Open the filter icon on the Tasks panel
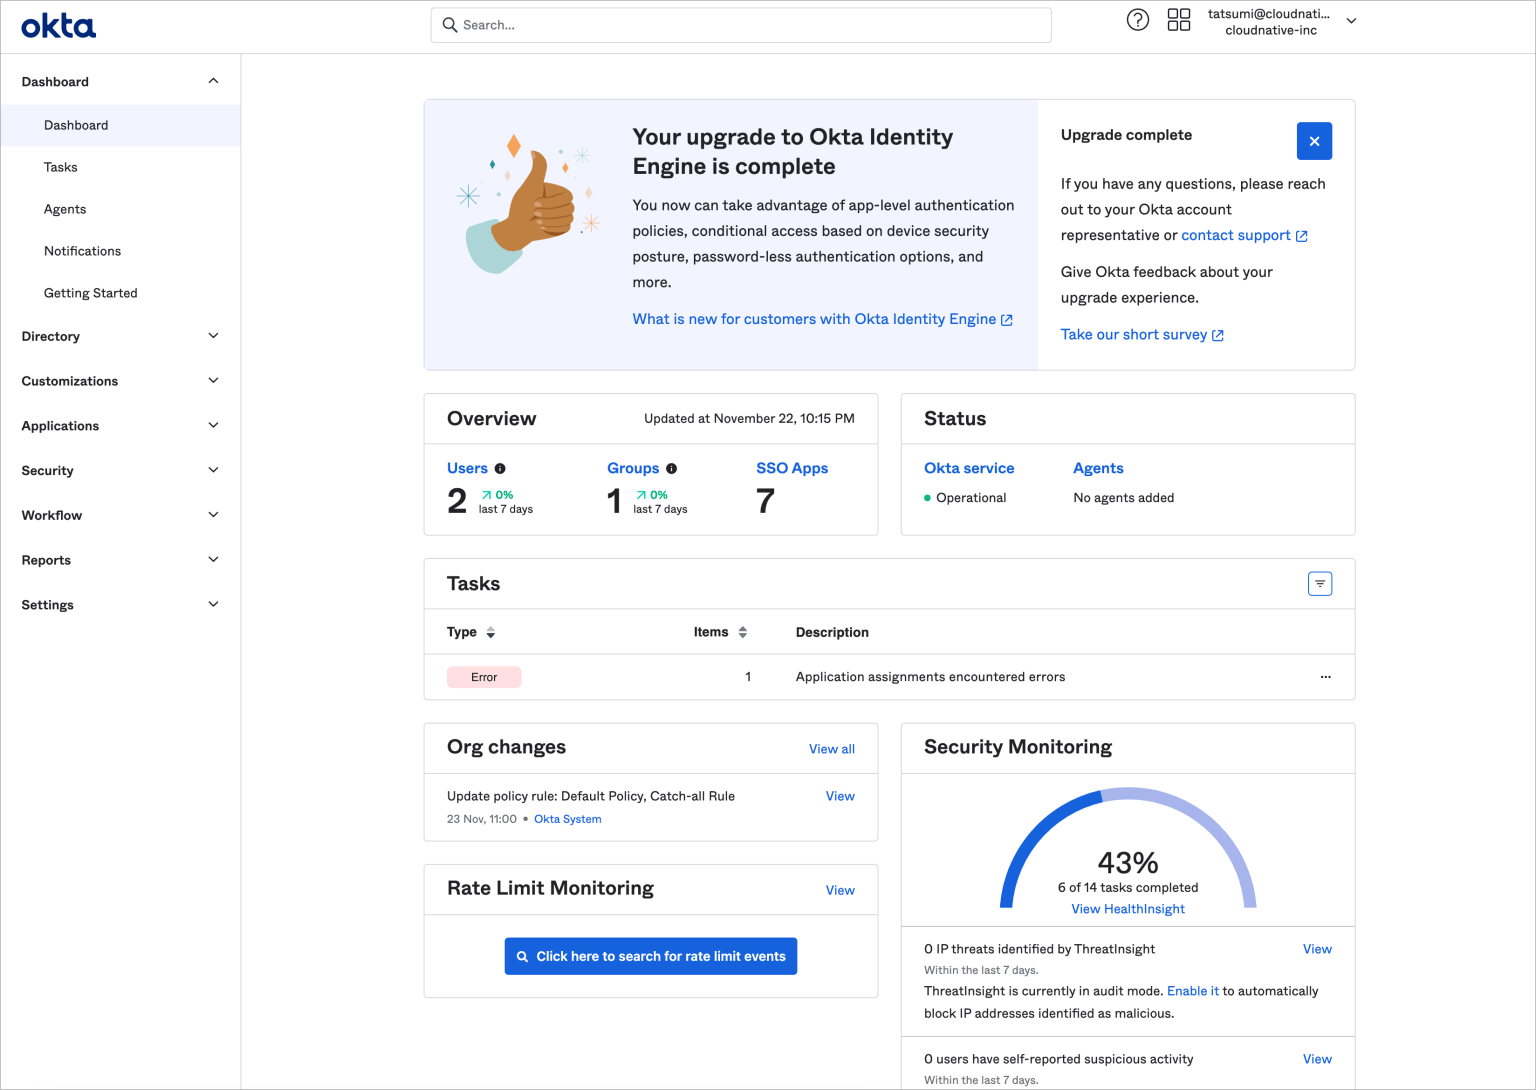 (1320, 583)
